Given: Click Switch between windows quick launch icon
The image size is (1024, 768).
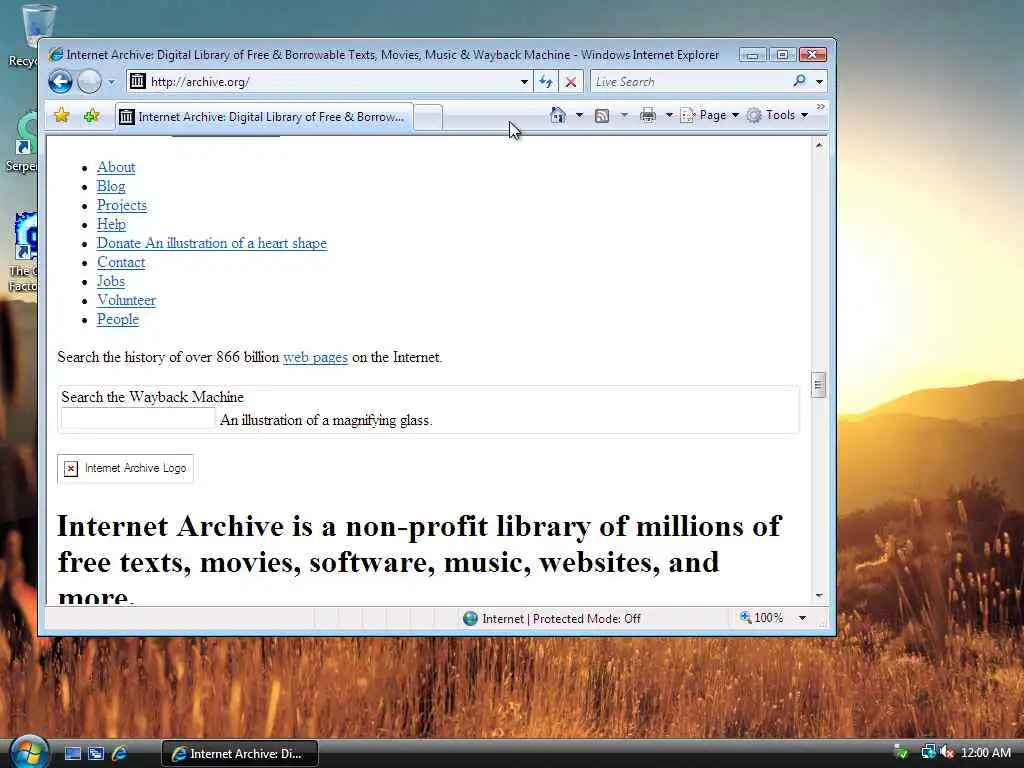Looking at the screenshot, I should [x=96, y=754].
